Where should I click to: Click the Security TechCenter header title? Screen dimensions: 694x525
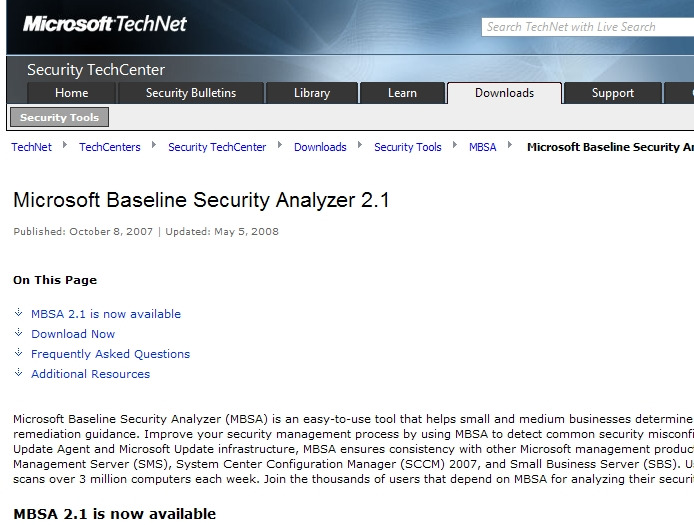tap(96, 69)
